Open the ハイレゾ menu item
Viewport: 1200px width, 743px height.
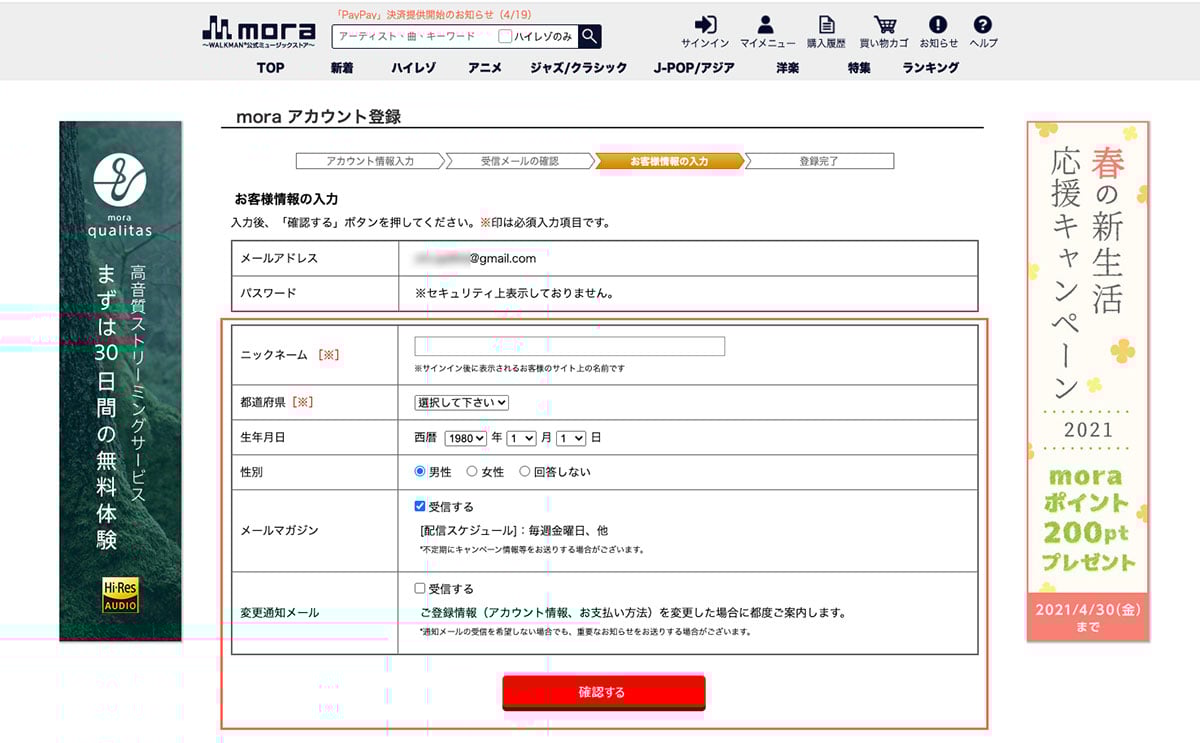tap(413, 68)
